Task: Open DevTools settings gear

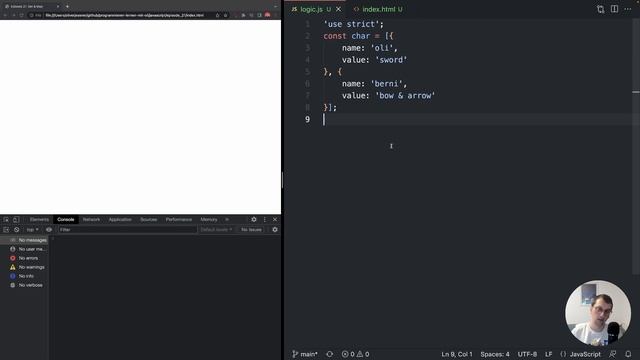Action: (x=254, y=220)
